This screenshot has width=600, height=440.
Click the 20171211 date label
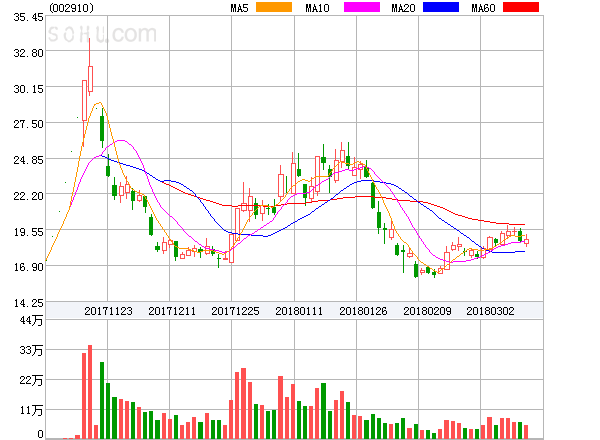click(172, 311)
